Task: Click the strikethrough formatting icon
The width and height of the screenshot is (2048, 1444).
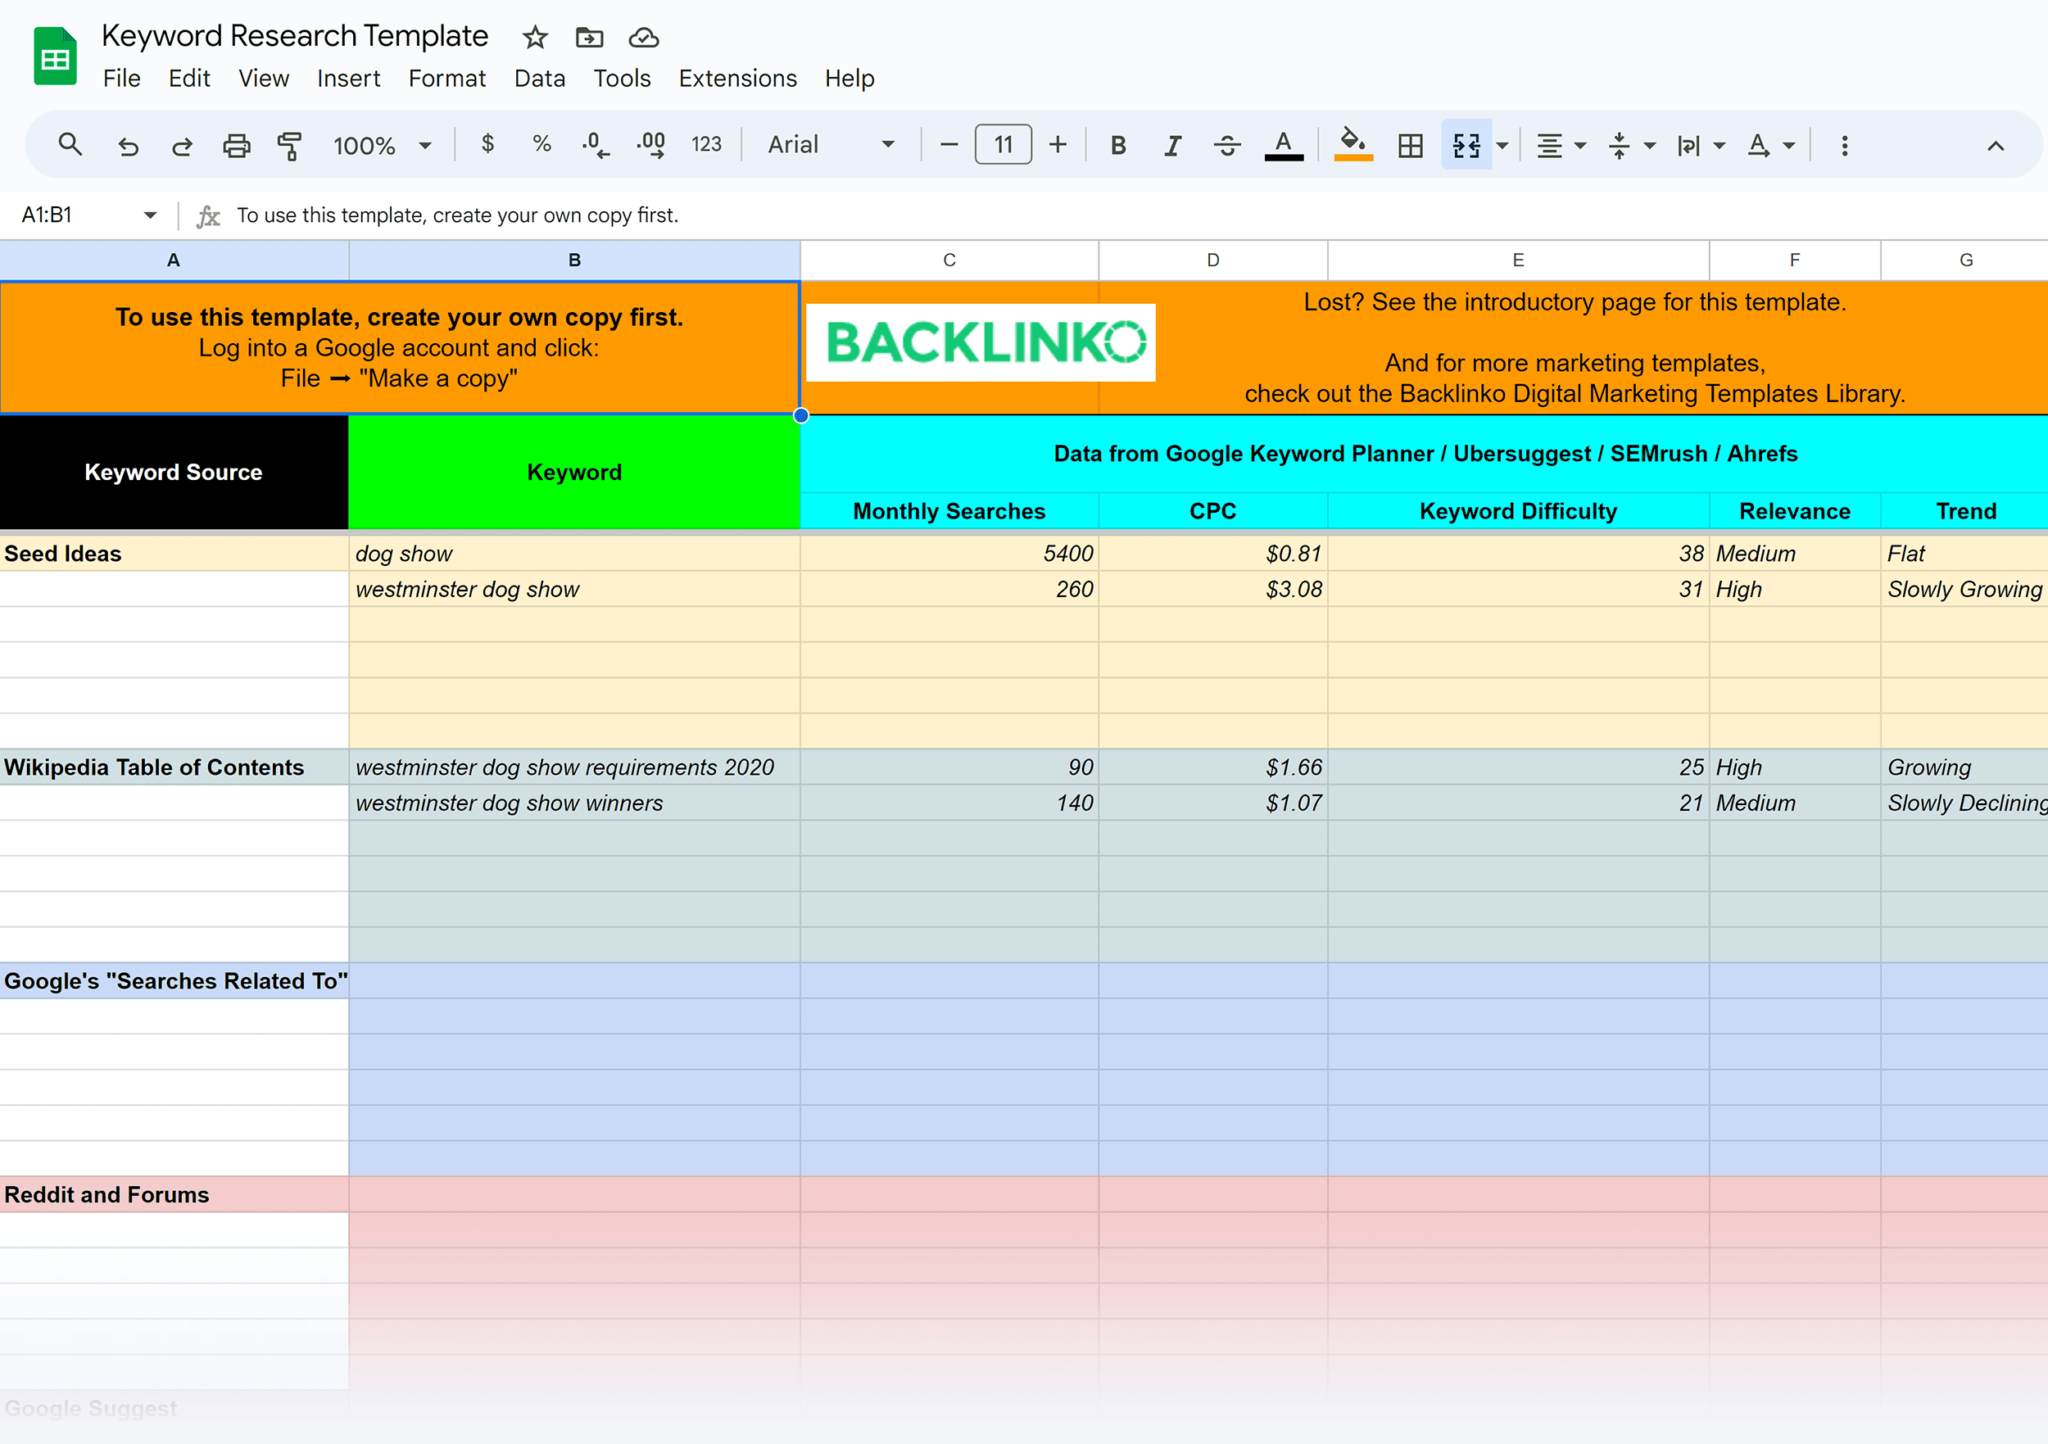Action: [1228, 144]
